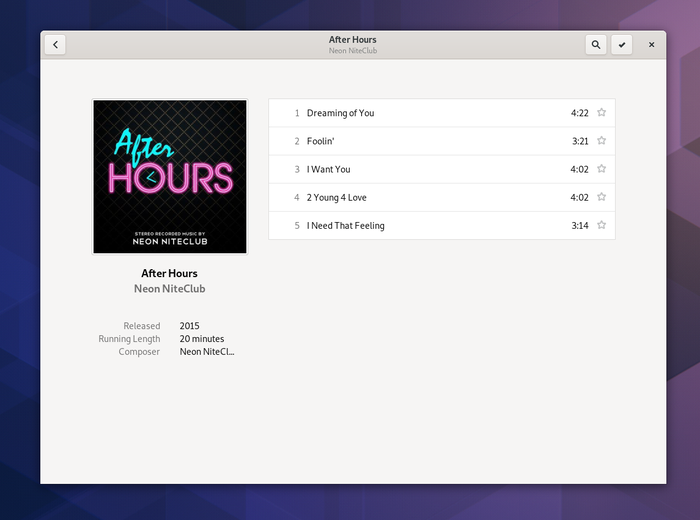This screenshot has width=700, height=520.
Task: Click the truncated Composer value
Action: coord(207,352)
